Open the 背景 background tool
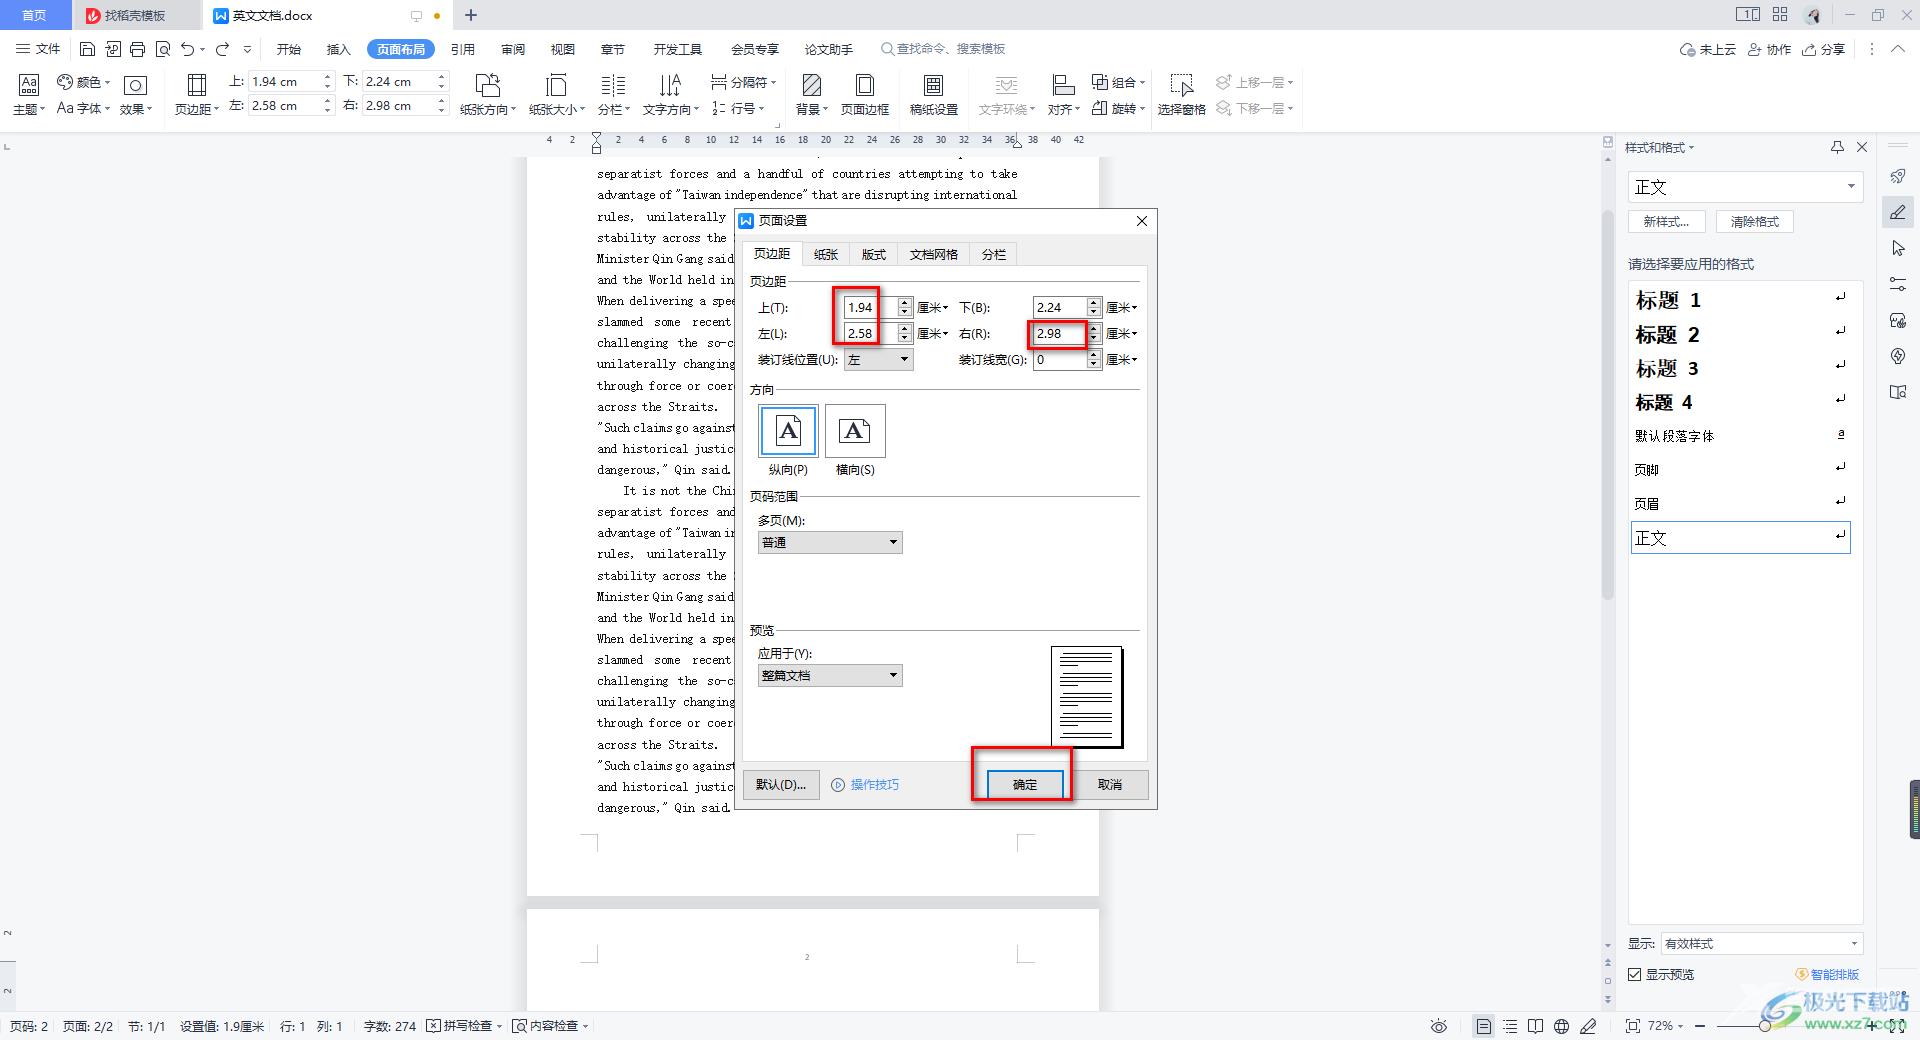The width and height of the screenshot is (1920, 1040). 811,94
